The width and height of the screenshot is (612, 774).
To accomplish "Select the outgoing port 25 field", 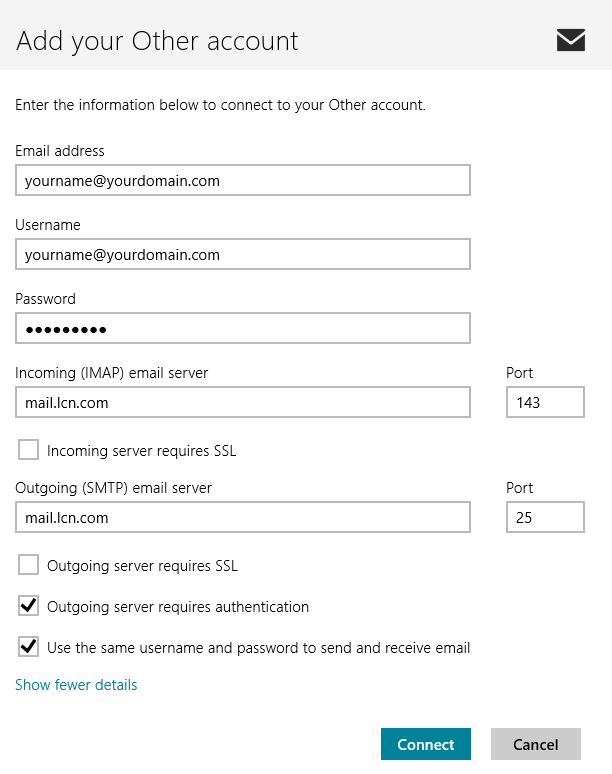I will click(545, 517).
